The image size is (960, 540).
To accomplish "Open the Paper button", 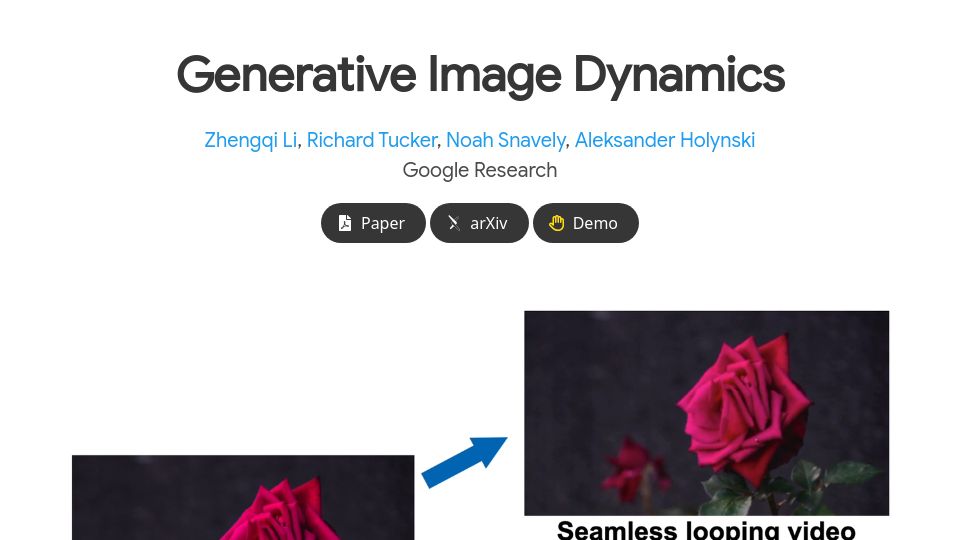I will tap(373, 223).
